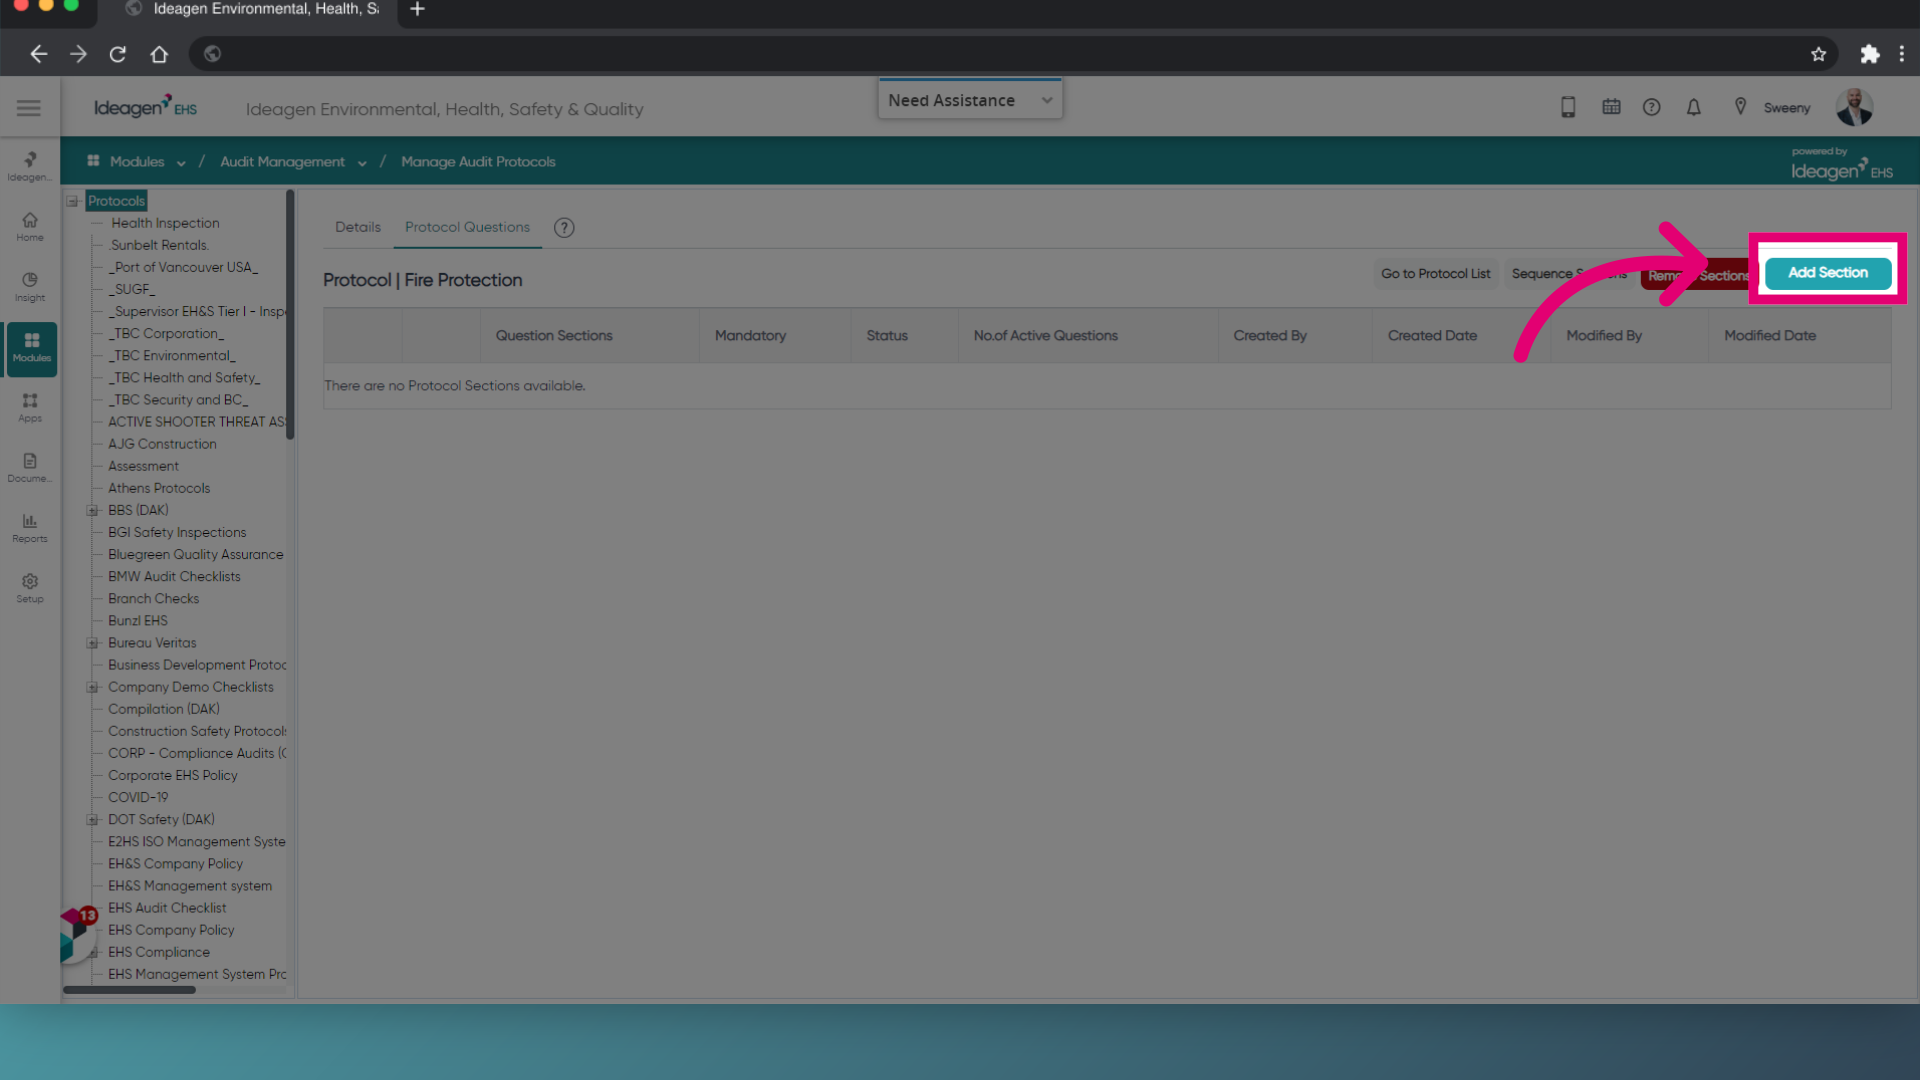Image resolution: width=1920 pixels, height=1080 pixels.
Task: Click the help question mark beside Protocol Questions
Action: [x=564, y=228]
